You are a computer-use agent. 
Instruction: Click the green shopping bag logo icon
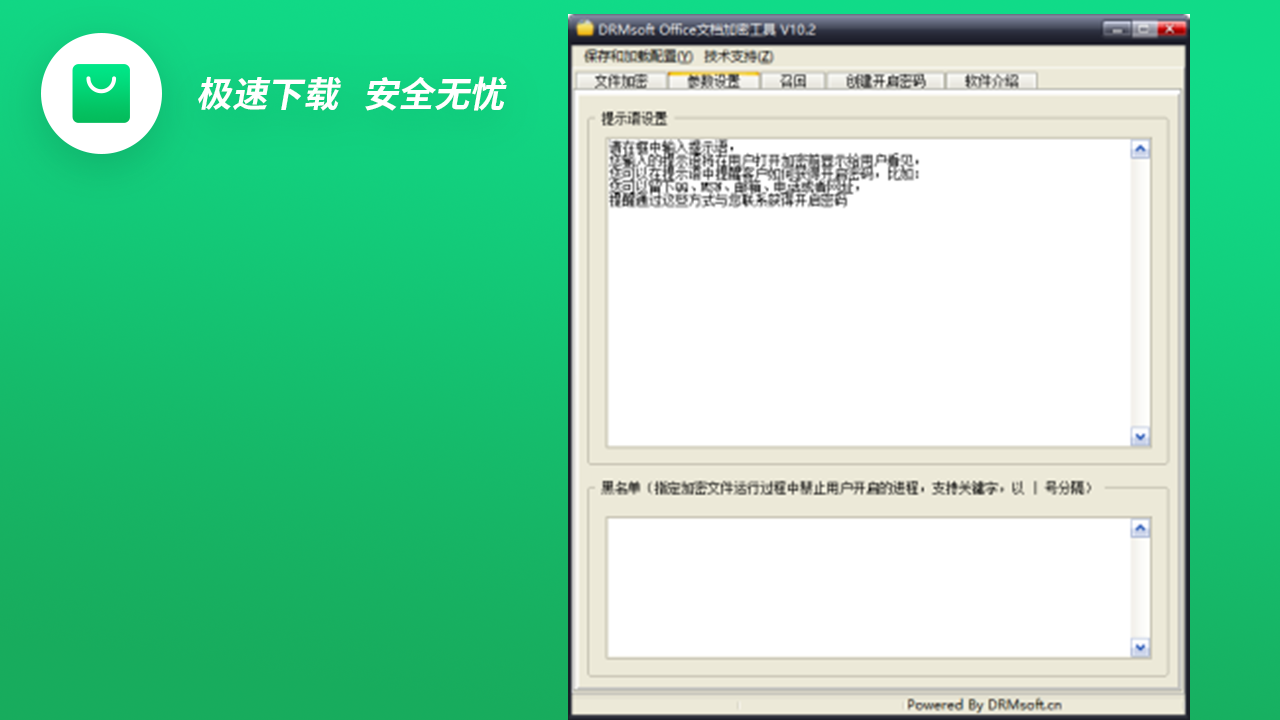coord(101,93)
